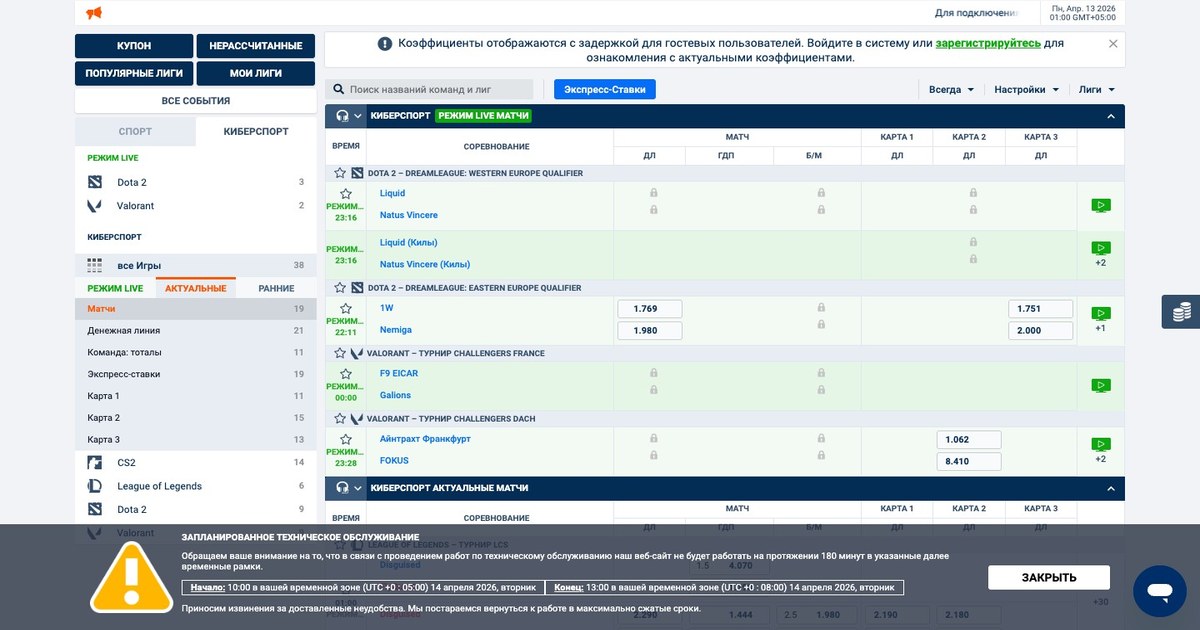Viewport: 1200px width, 630px height.
Task: Collapse the Киберспорт live matches section
Action: [1110, 116]
